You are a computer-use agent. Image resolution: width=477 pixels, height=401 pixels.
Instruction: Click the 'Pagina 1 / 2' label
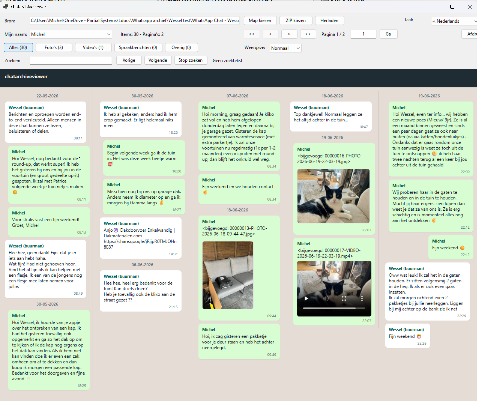333,34
